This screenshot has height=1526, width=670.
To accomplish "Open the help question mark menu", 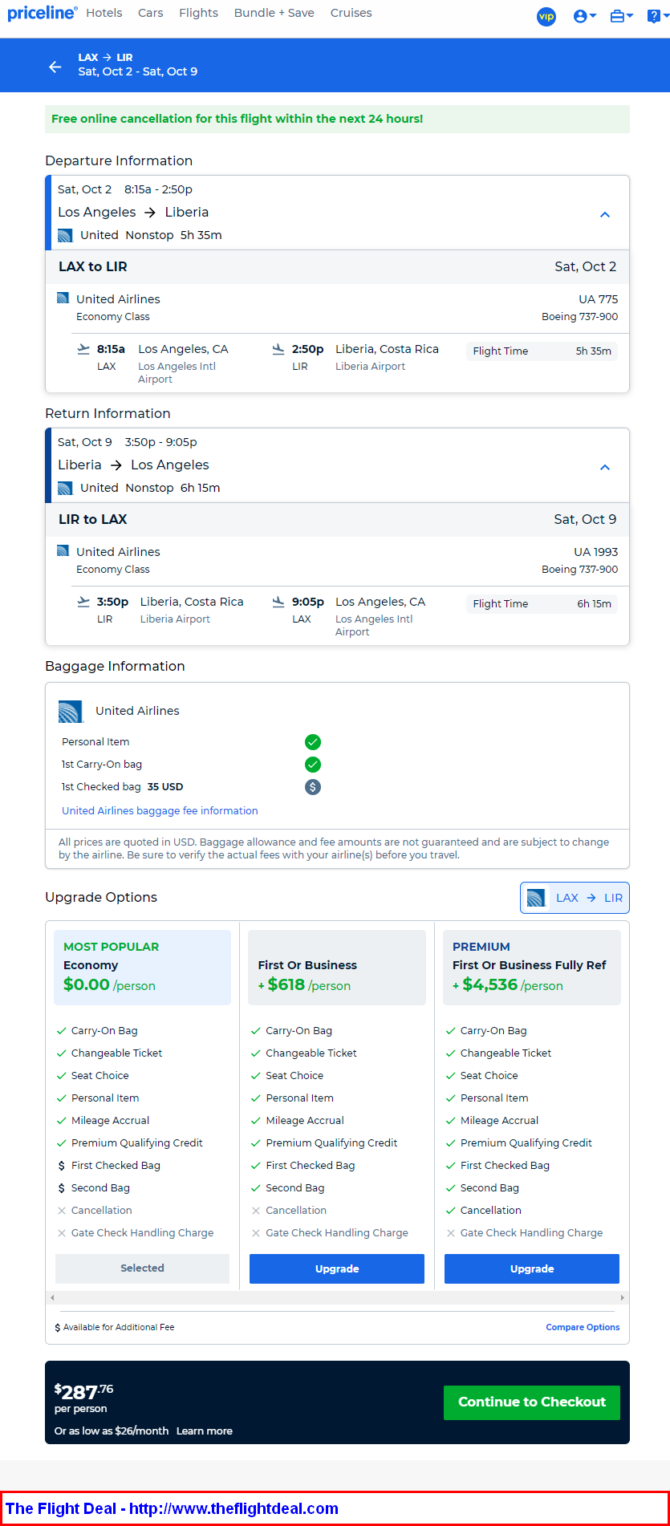I will [x=656, y=16].
